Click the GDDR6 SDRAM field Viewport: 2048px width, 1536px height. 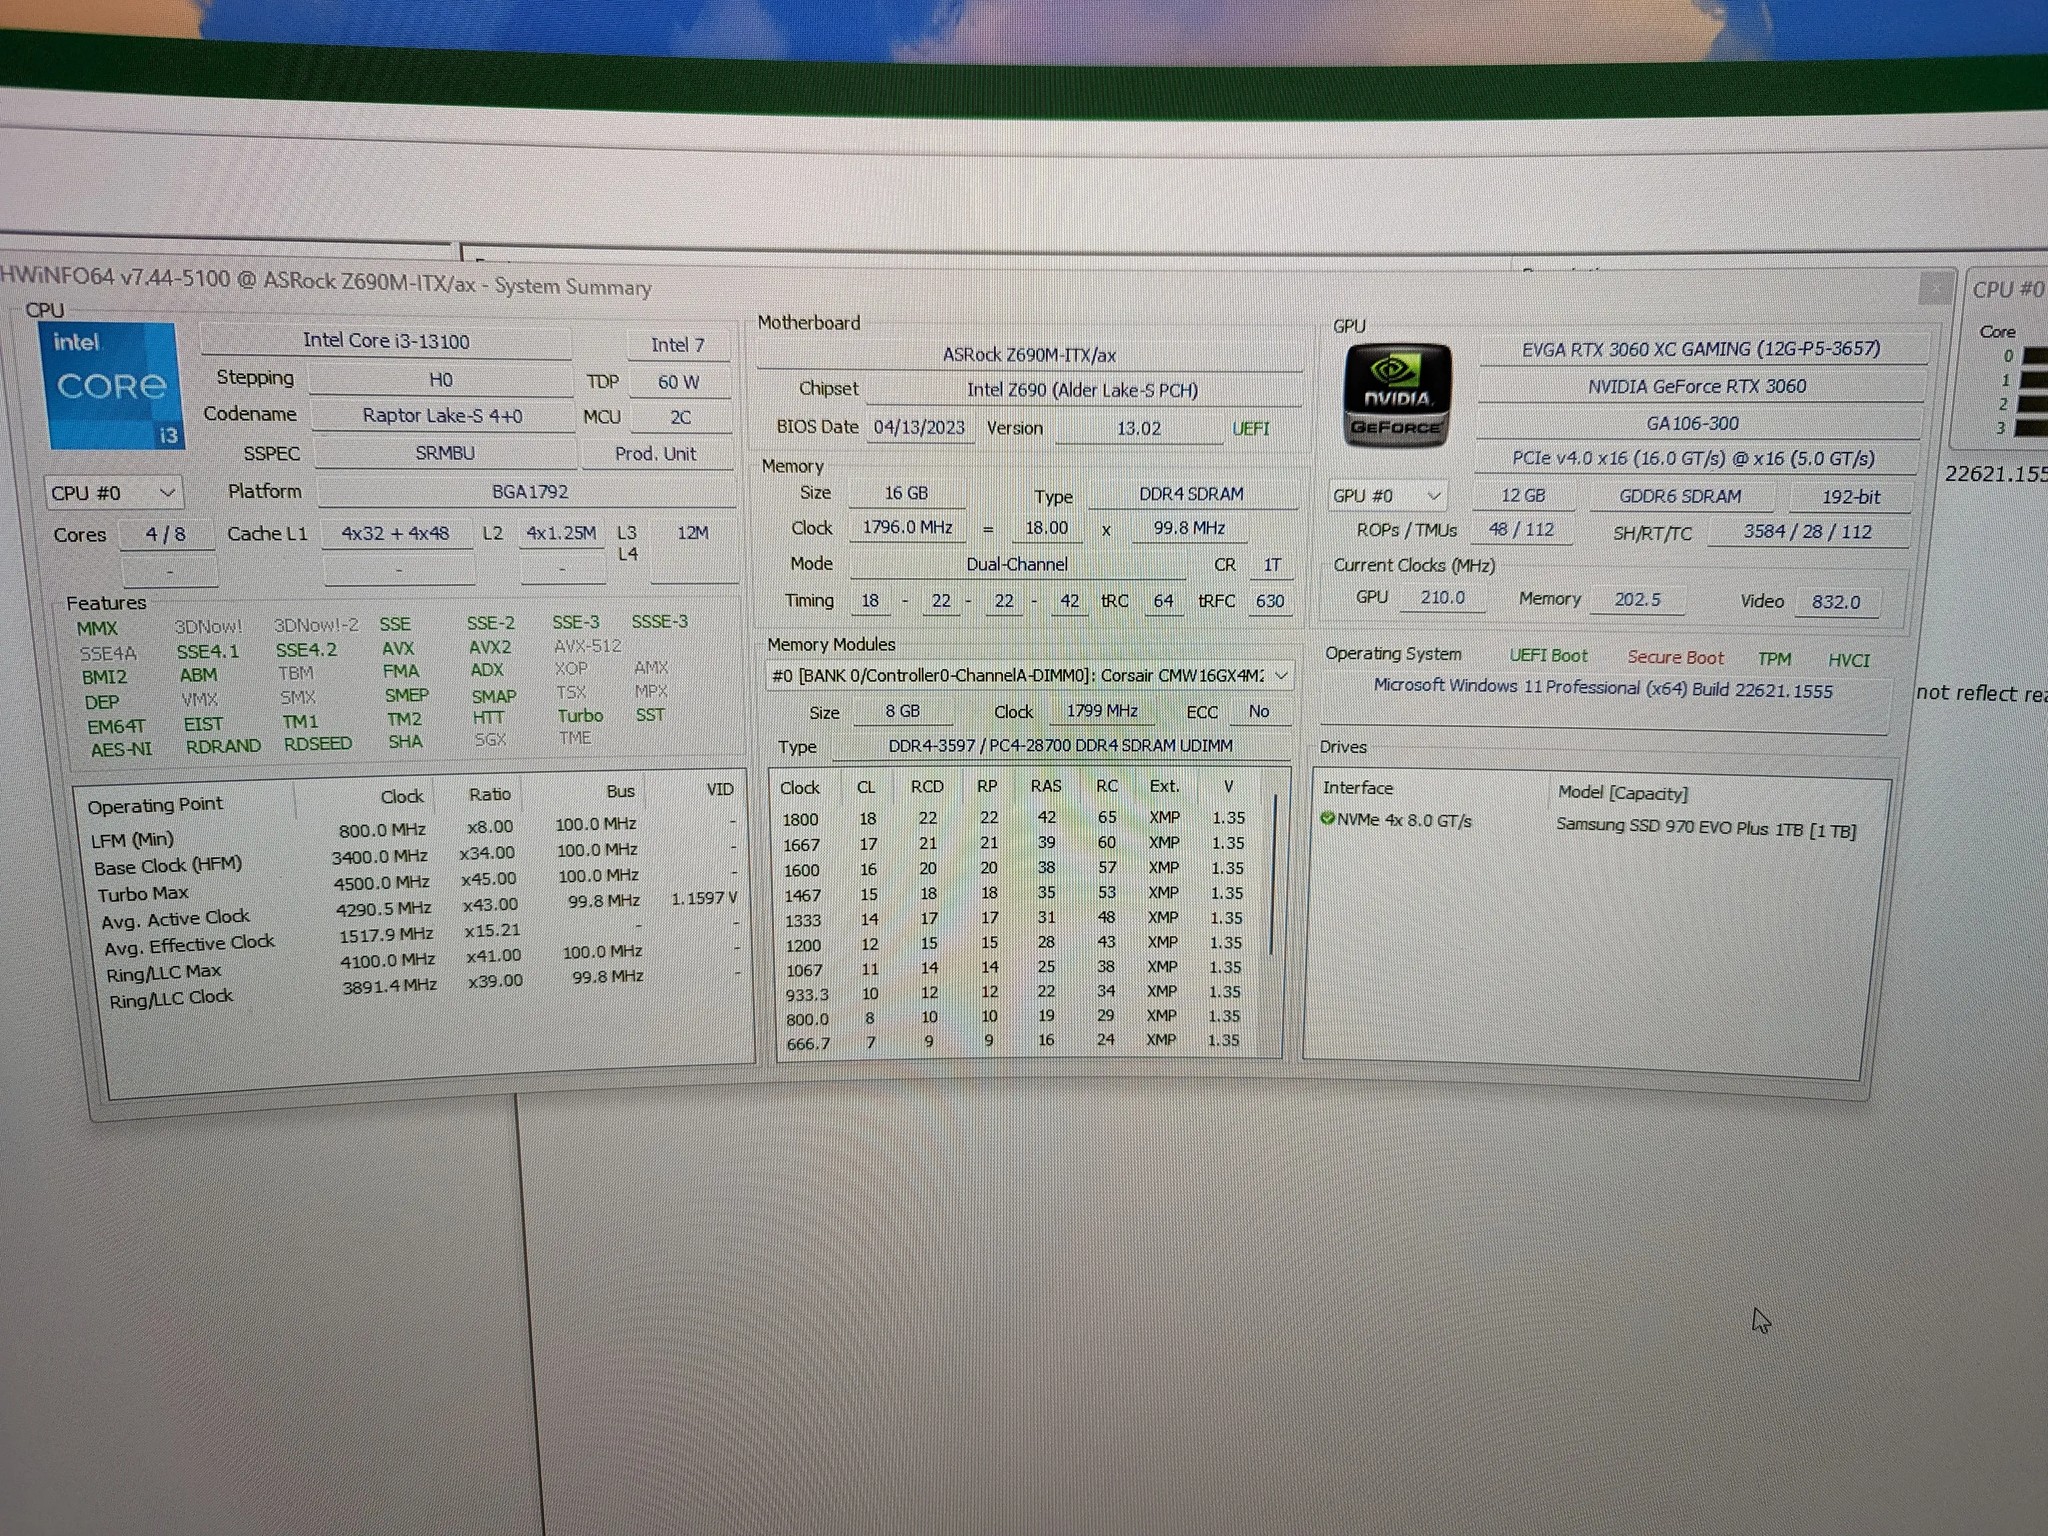click(x=1680, y=496)
